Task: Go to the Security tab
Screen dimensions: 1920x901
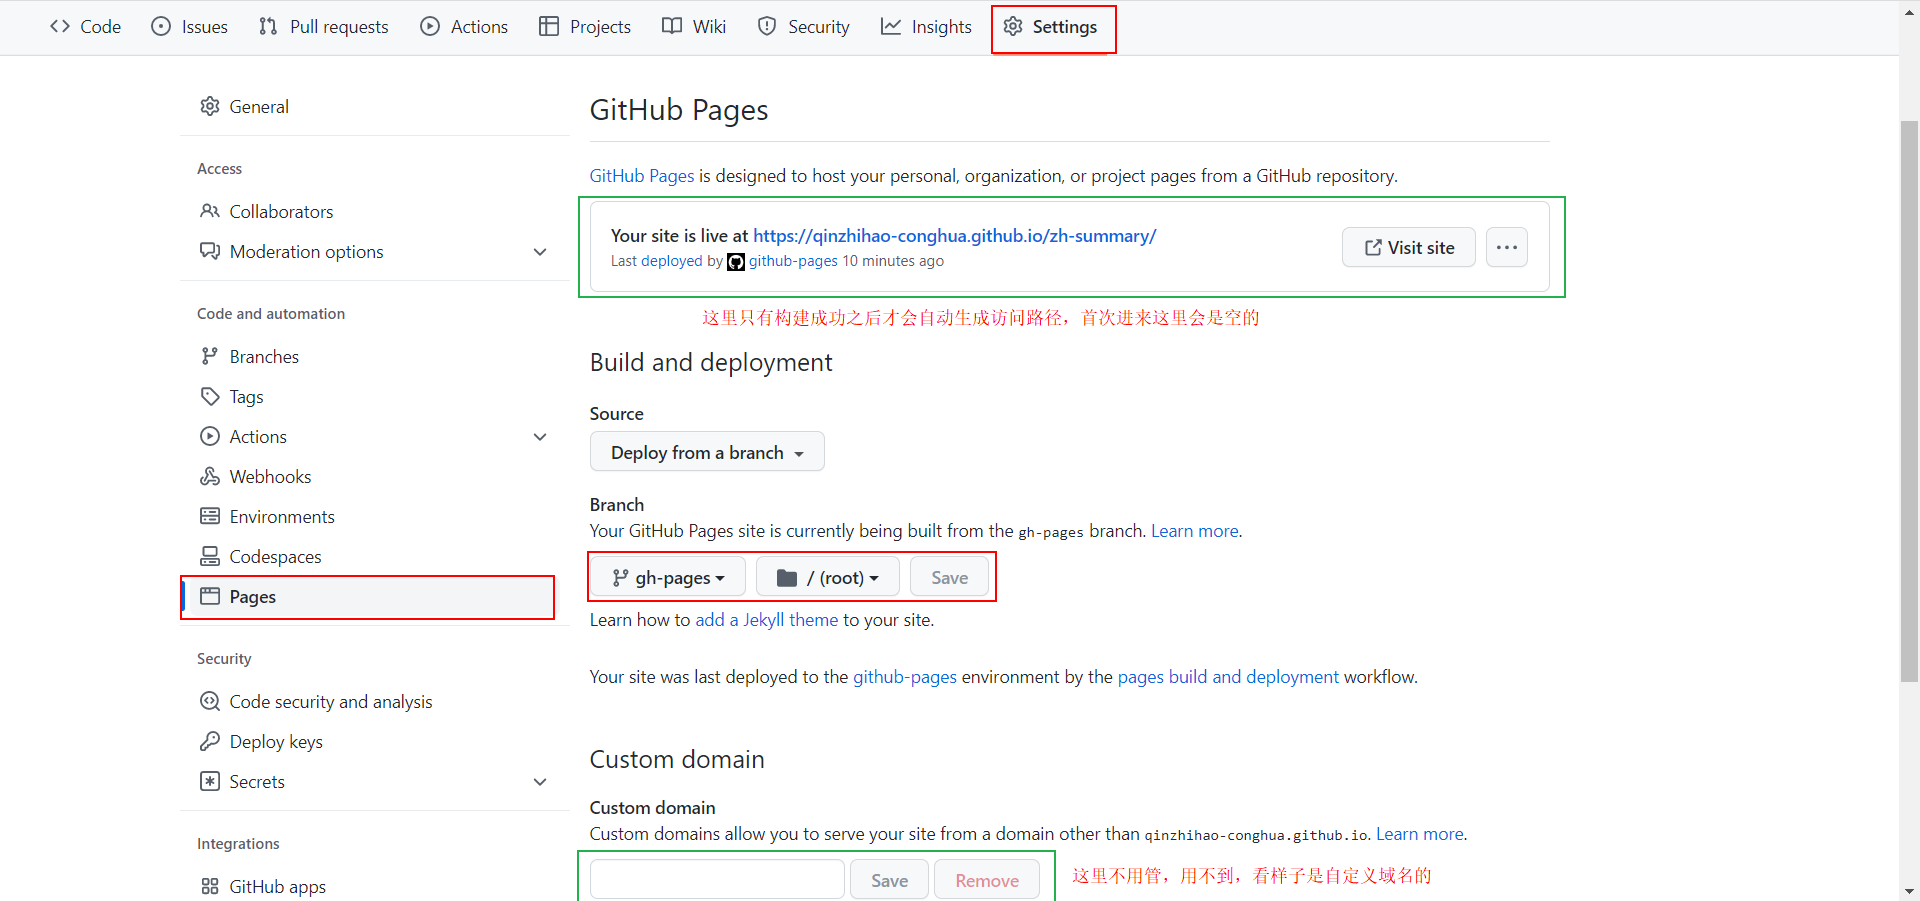Action: tap(803, 27)
